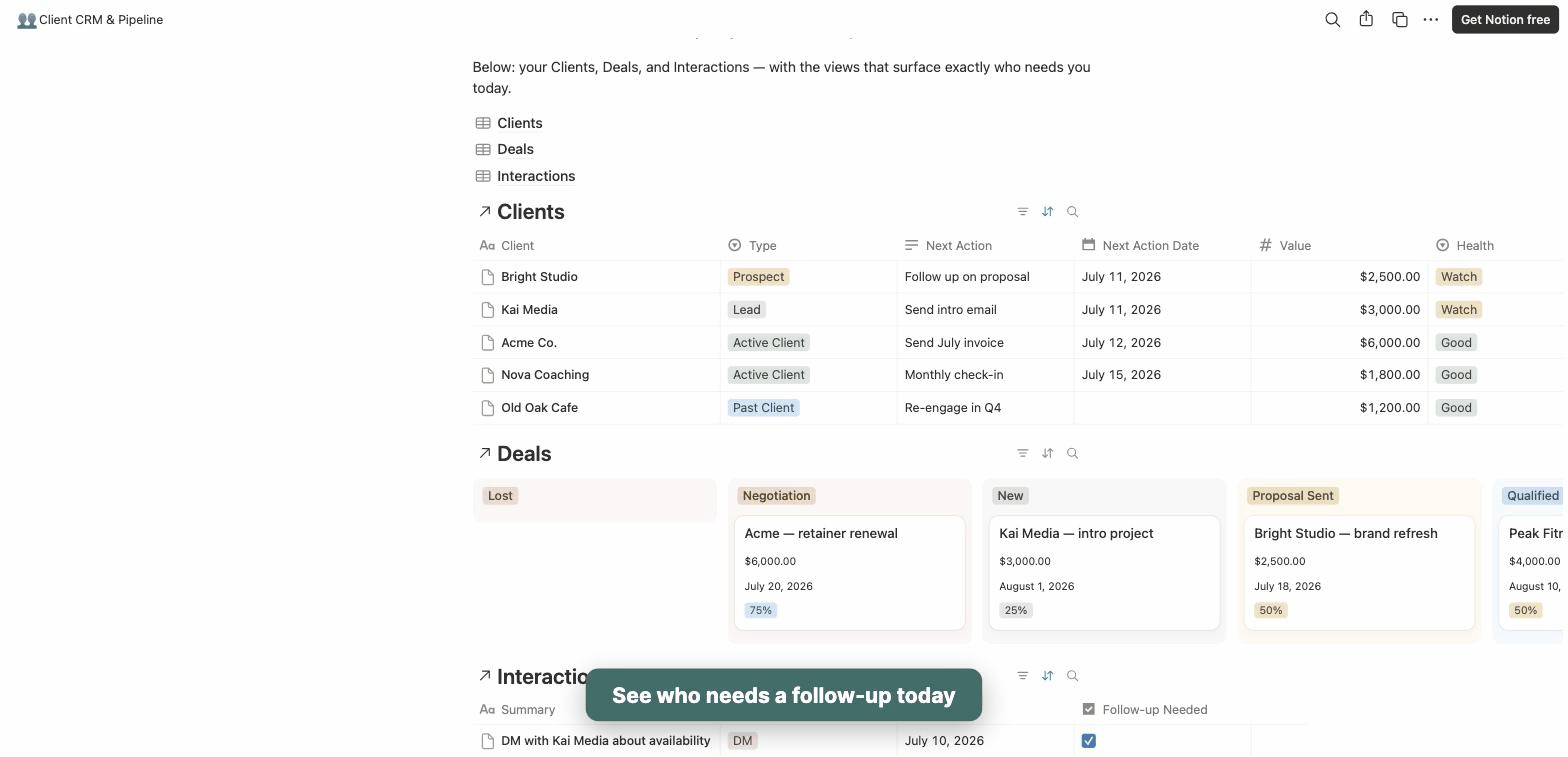Open the Next Action Date column header
Screen dimensions: 1568x757
pos(1162,245)
